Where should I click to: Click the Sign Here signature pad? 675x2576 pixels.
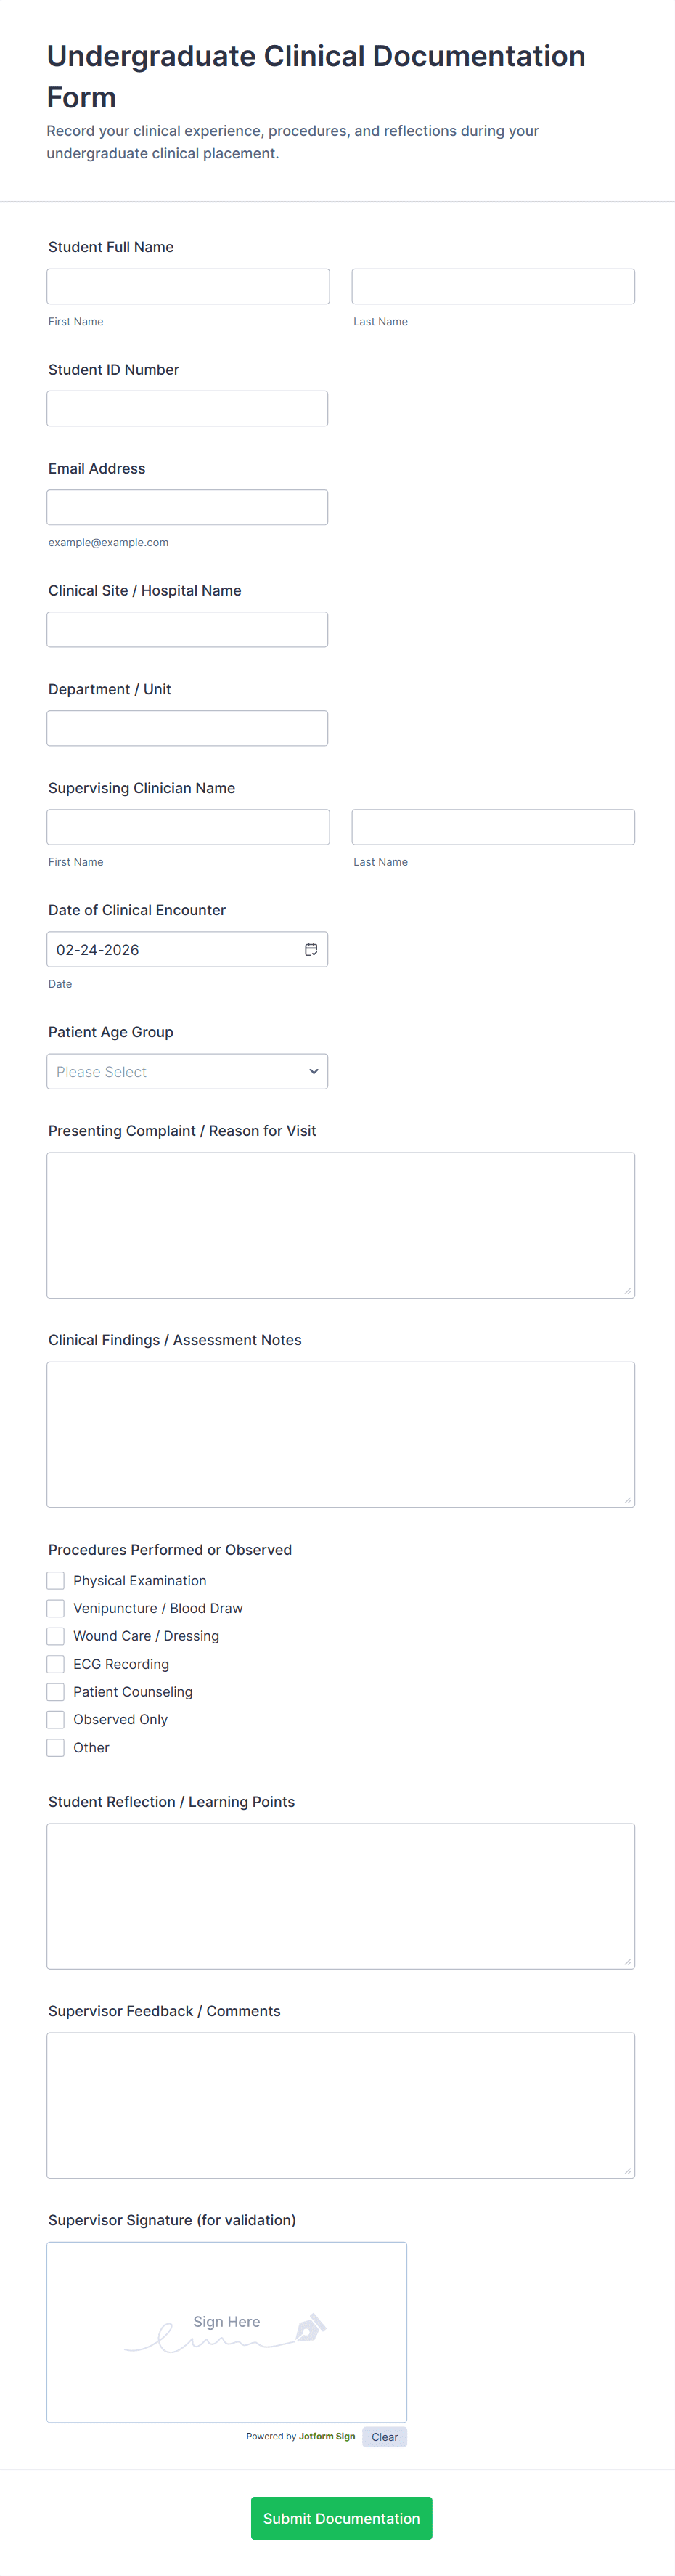[227, 2332]
